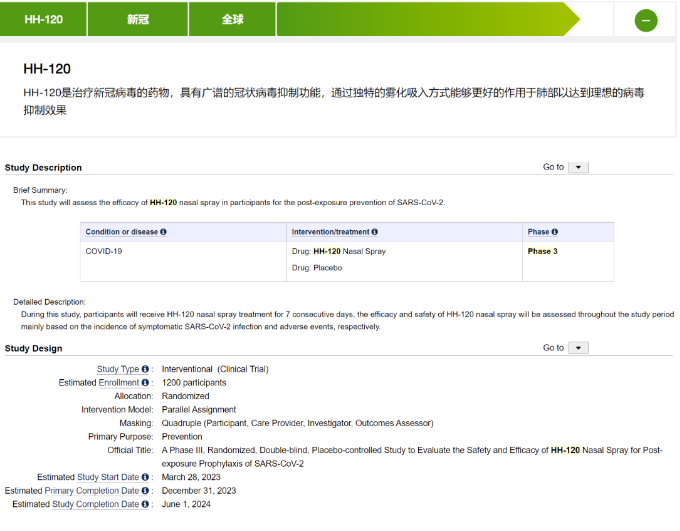
Task: Click the Phase 3 table cell
Action: pos(542,251)
